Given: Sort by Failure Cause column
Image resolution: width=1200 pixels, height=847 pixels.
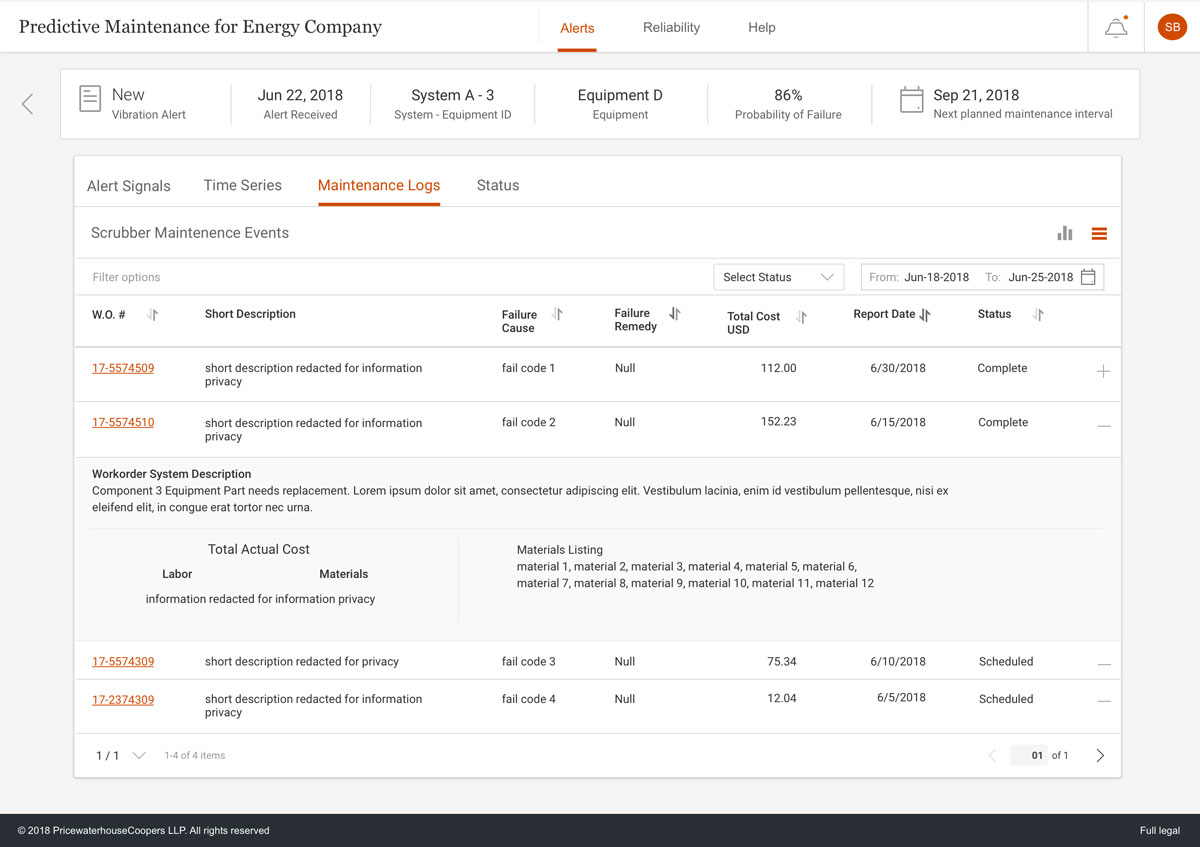Looking at the screenshot, I should point(557,314).
